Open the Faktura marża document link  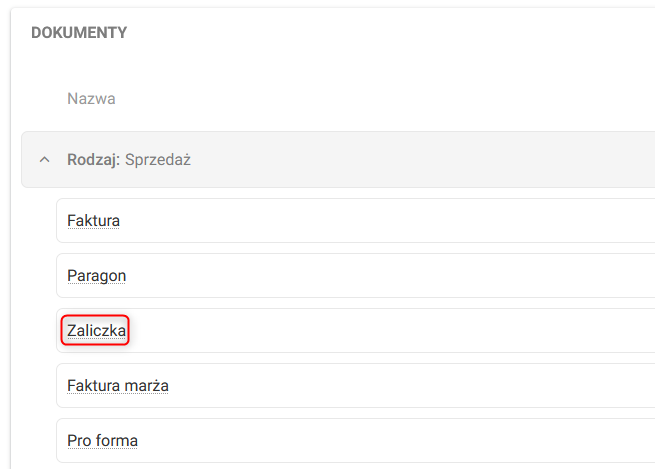click(117, 385)
